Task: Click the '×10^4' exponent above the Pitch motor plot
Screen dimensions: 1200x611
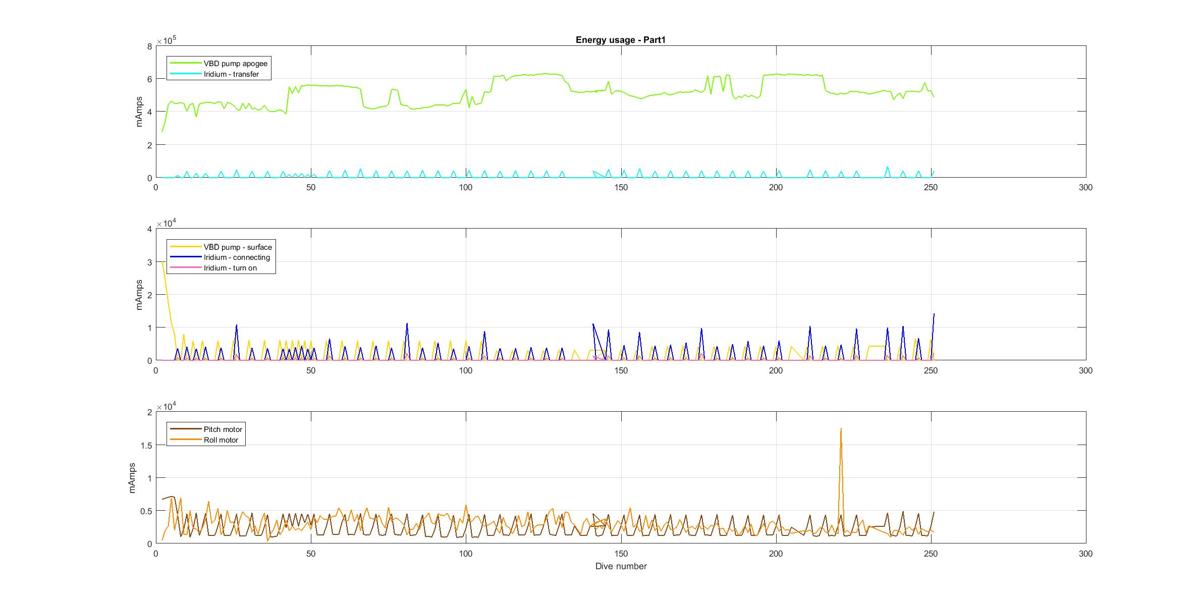Action: point(166,406)
